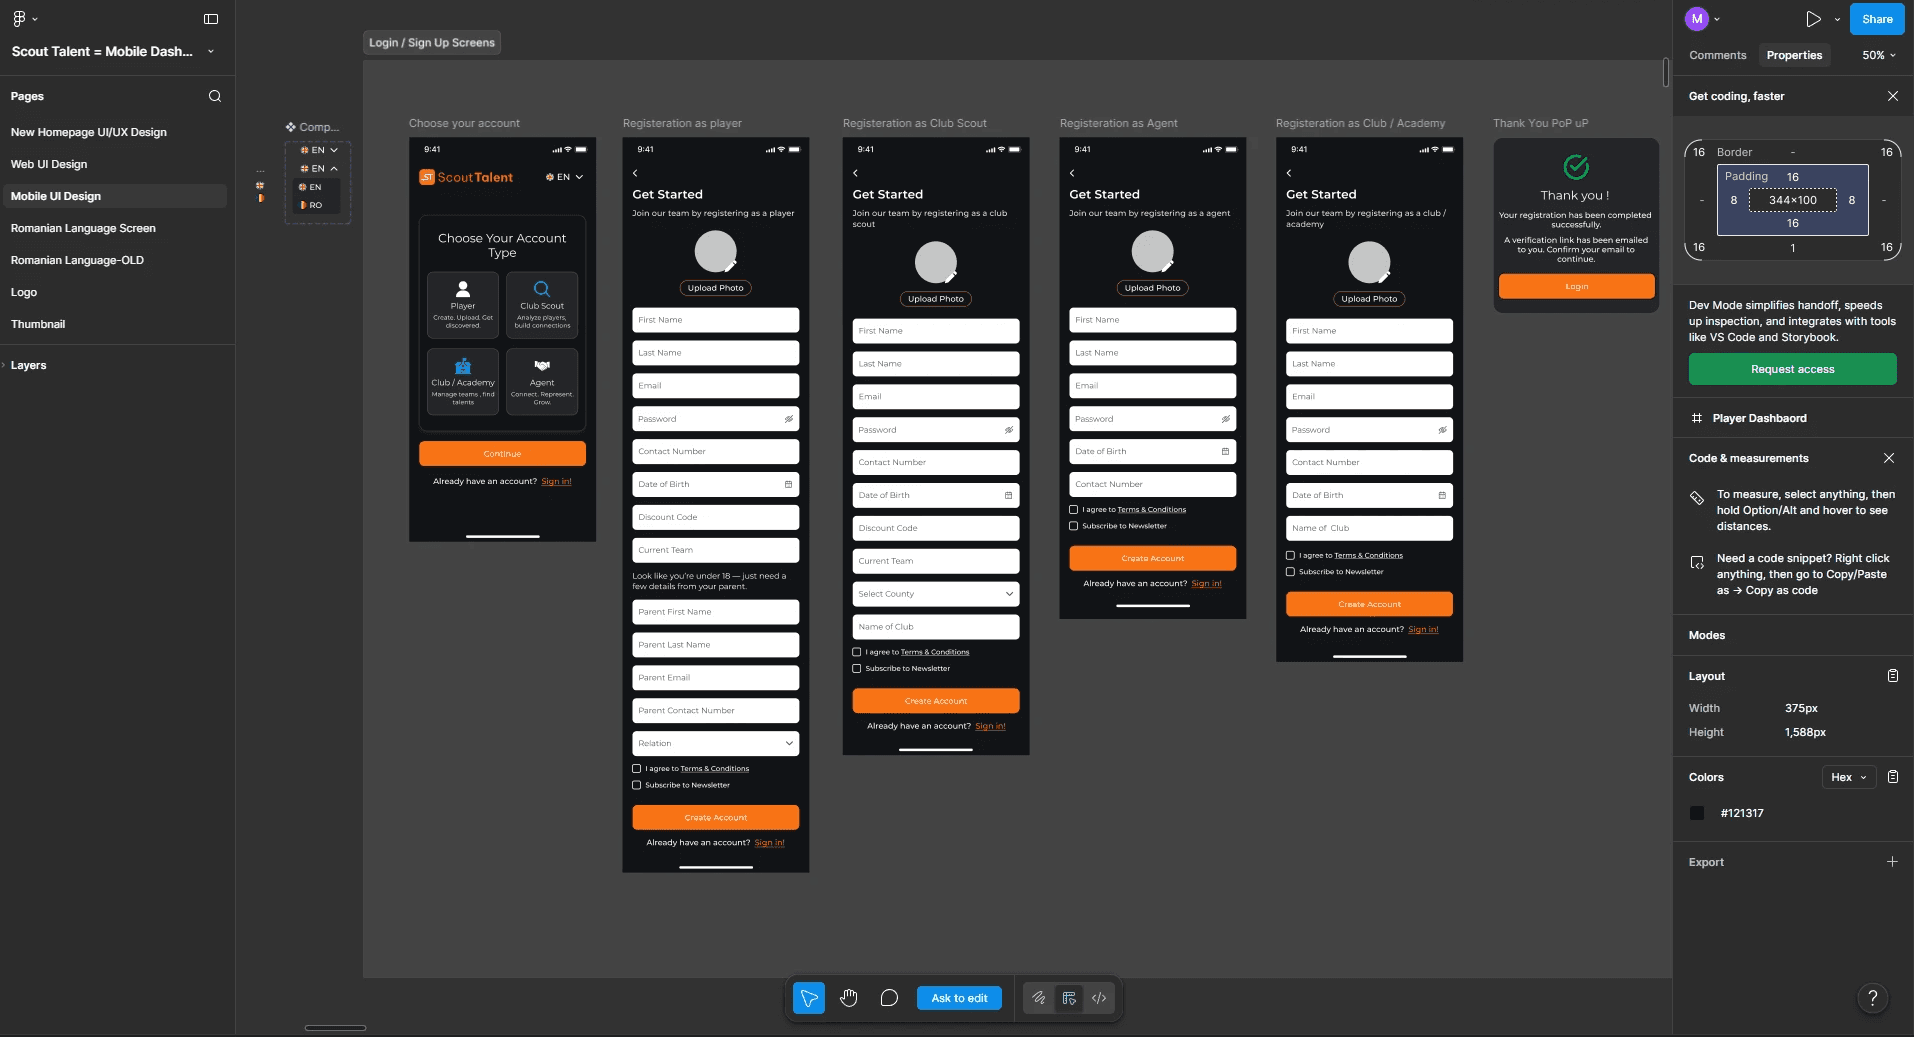Click the Player account type icon

(463, 289)
